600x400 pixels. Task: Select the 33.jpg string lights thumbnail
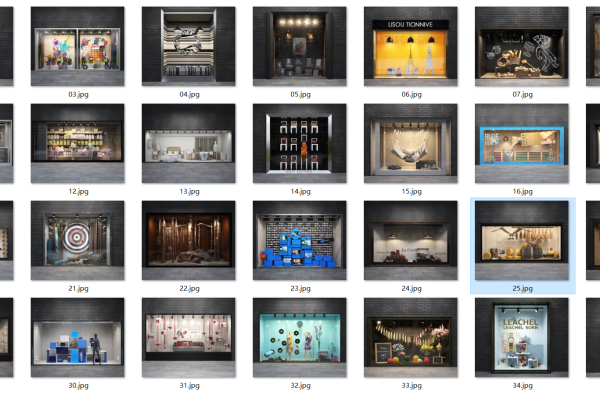coord(410,337)
